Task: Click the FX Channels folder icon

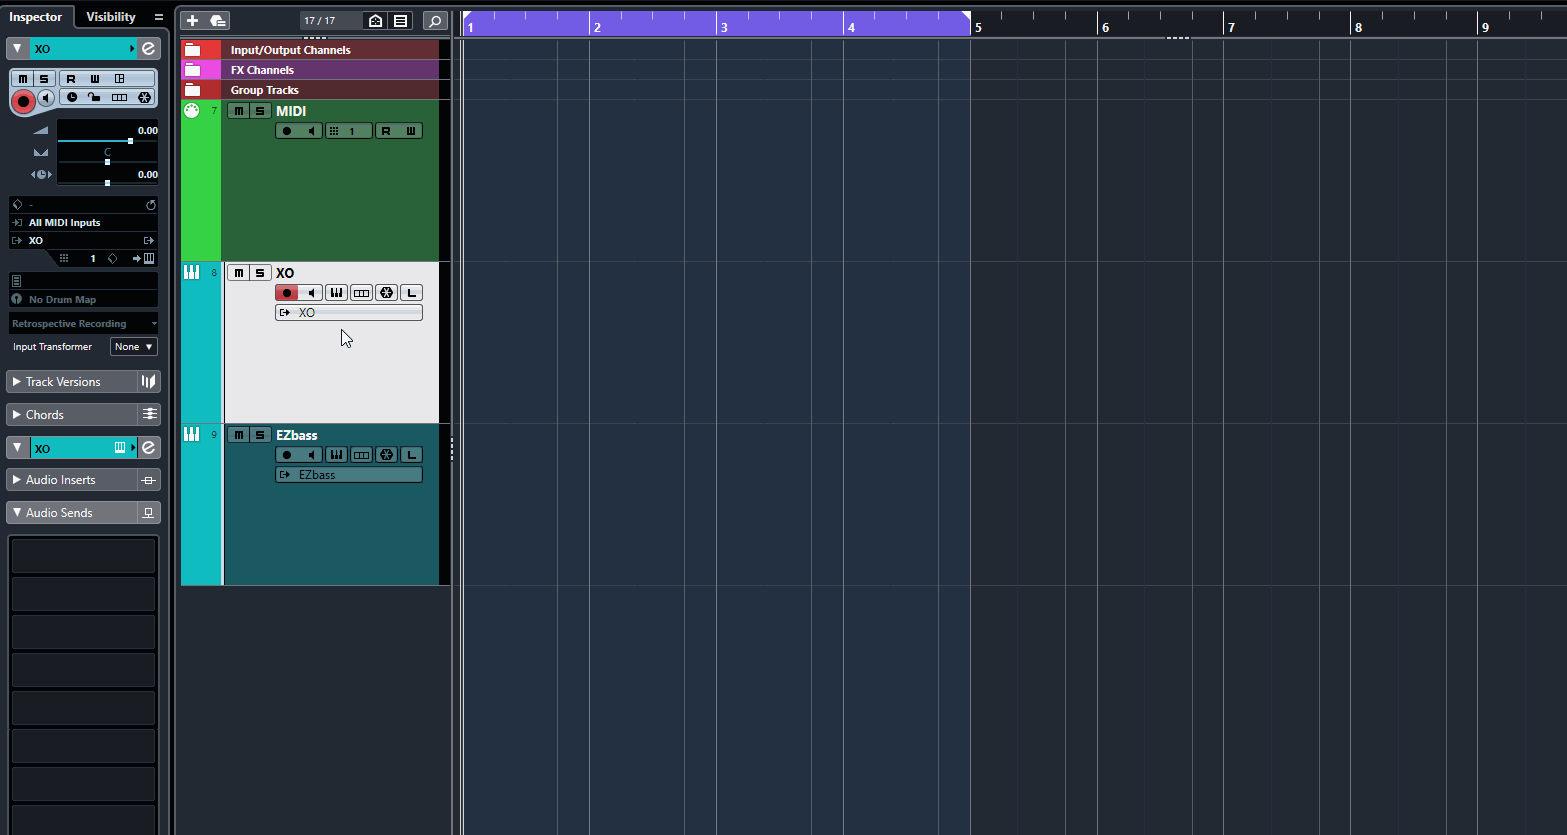Action: tap(193, 70)
